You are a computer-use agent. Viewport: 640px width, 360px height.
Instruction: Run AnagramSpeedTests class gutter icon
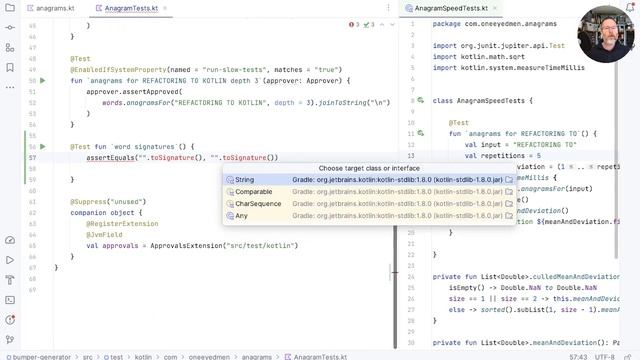click(421, 100)
